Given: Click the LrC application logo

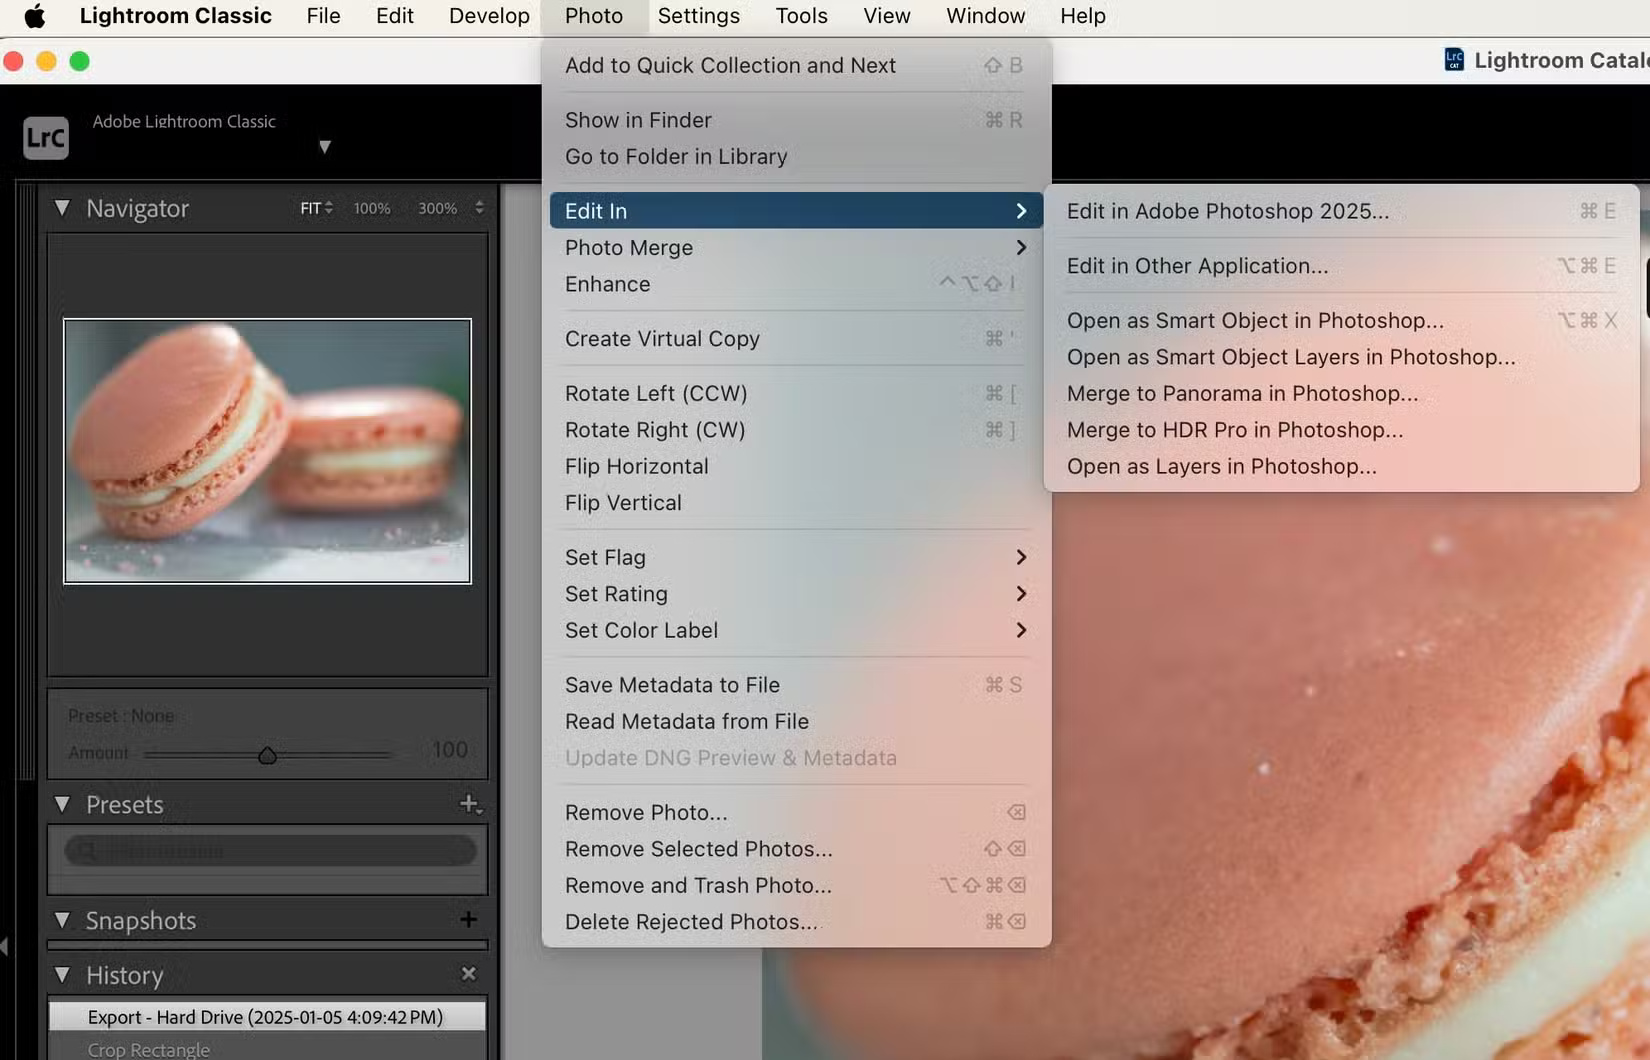Looking at the screenshot, I should point(44,137).
